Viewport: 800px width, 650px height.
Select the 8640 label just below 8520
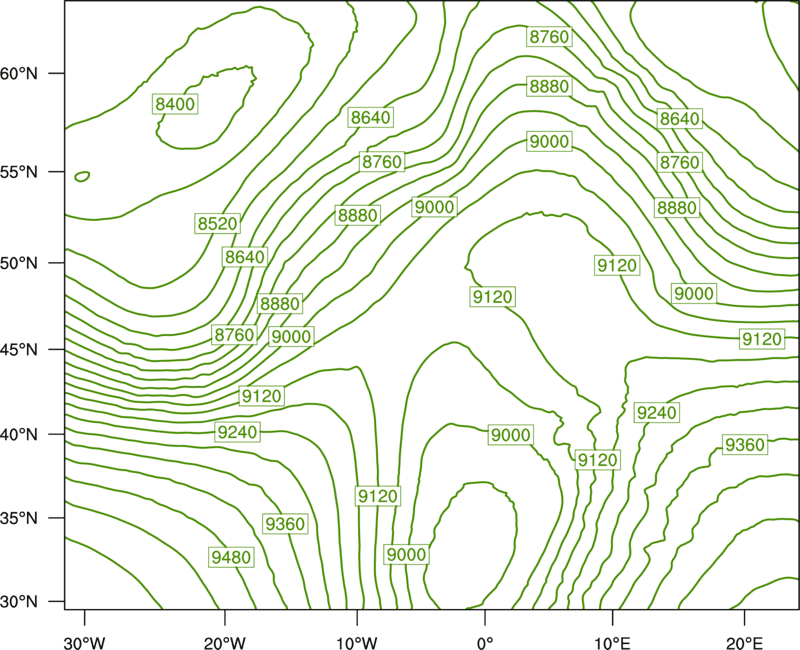click(x=245, y=257)
